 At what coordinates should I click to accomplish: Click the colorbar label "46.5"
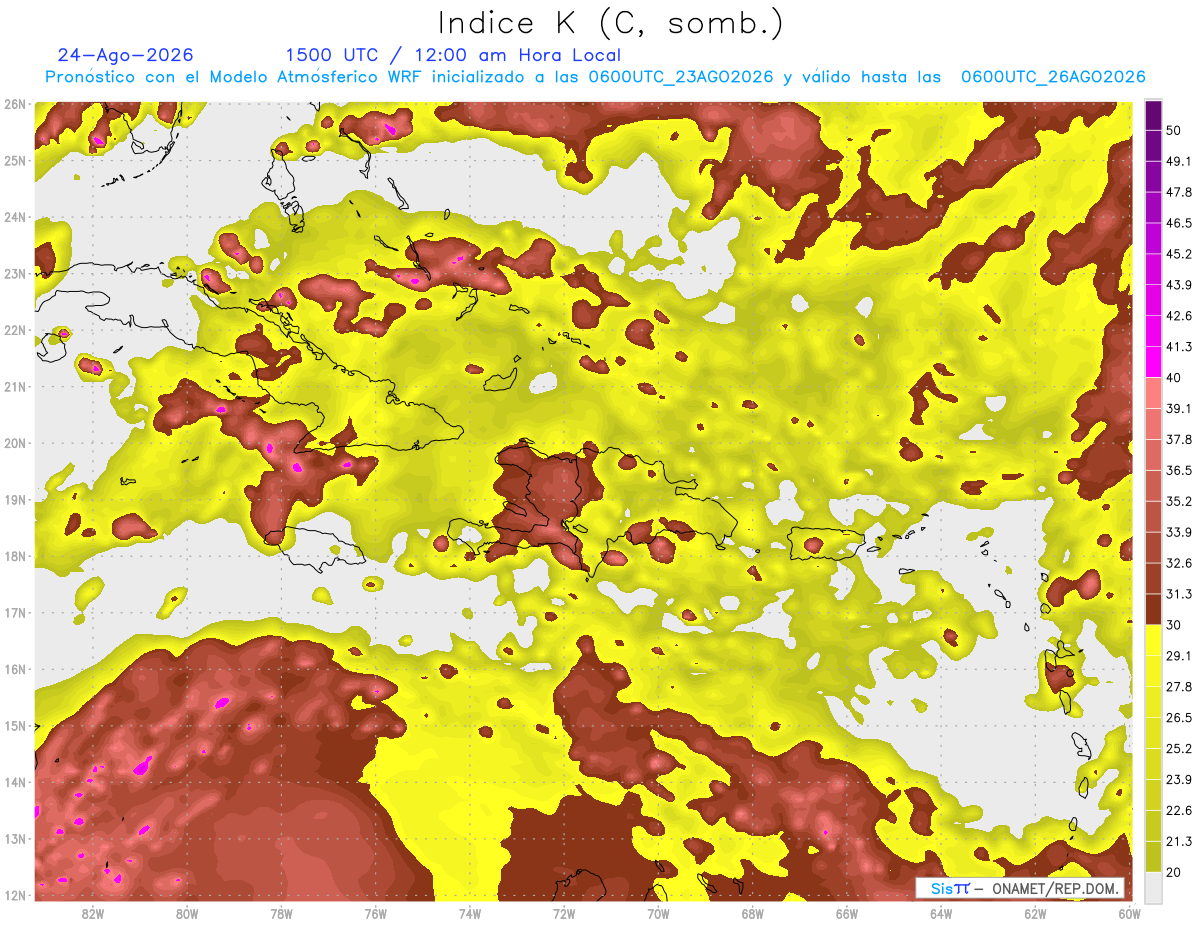(x=1180, y=224)
